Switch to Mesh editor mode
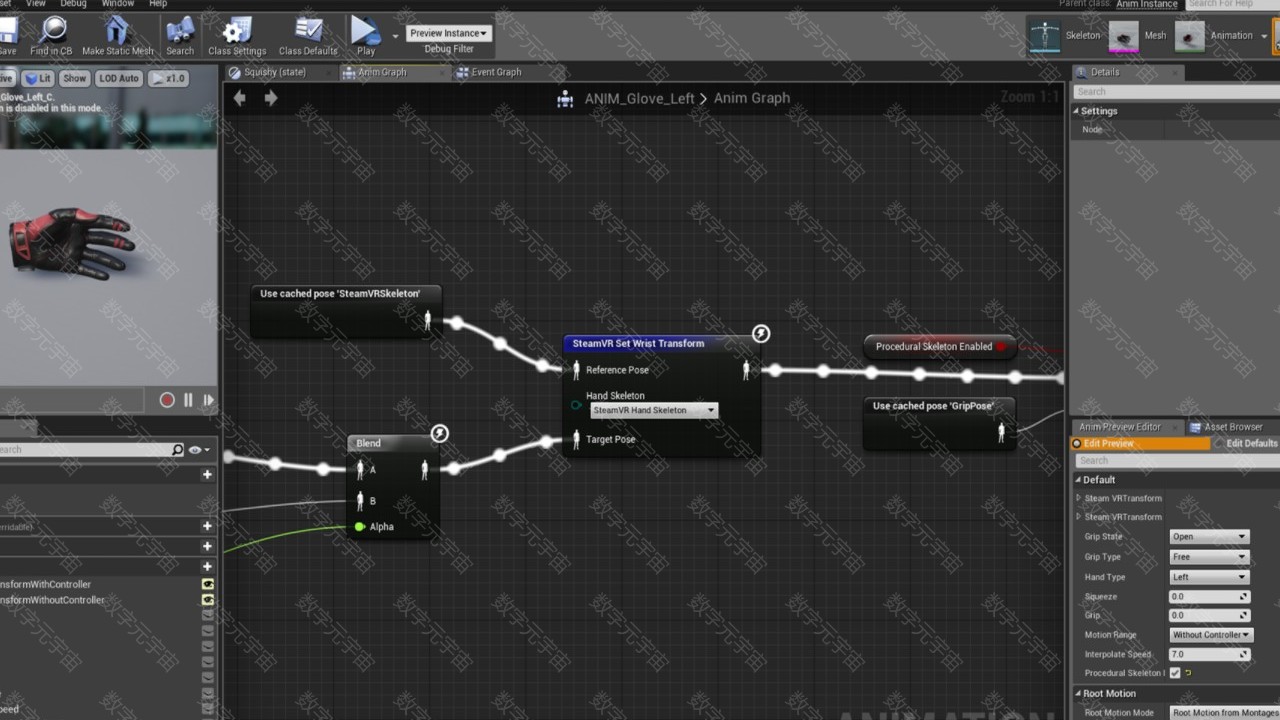This screenshot has width=1280, height=720. (x=1138, y=36)
